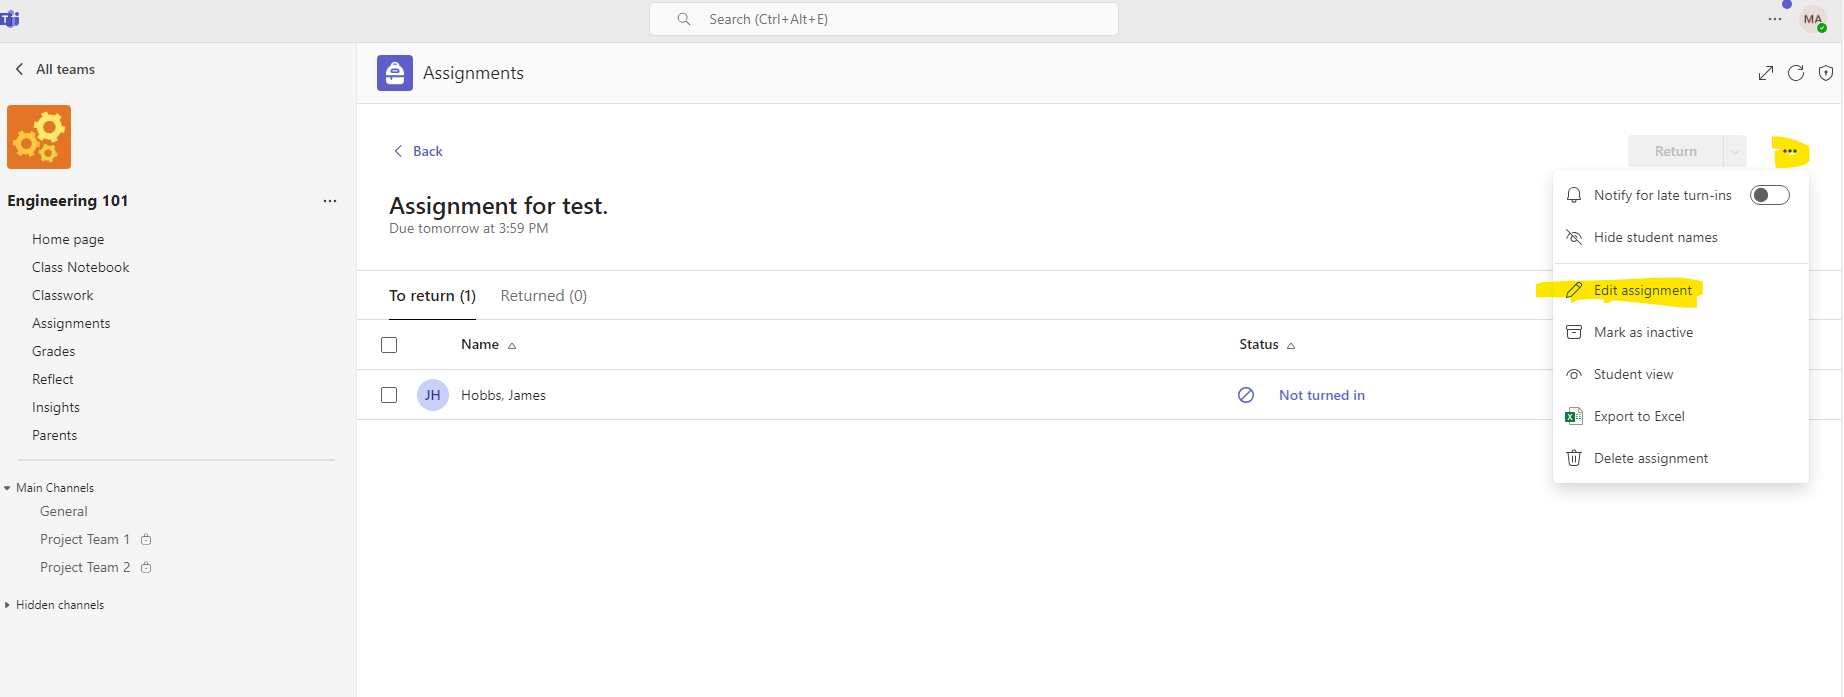Select Export to Excel option
This screenshot has height=697, width=1844.
tap(1680, 416)
